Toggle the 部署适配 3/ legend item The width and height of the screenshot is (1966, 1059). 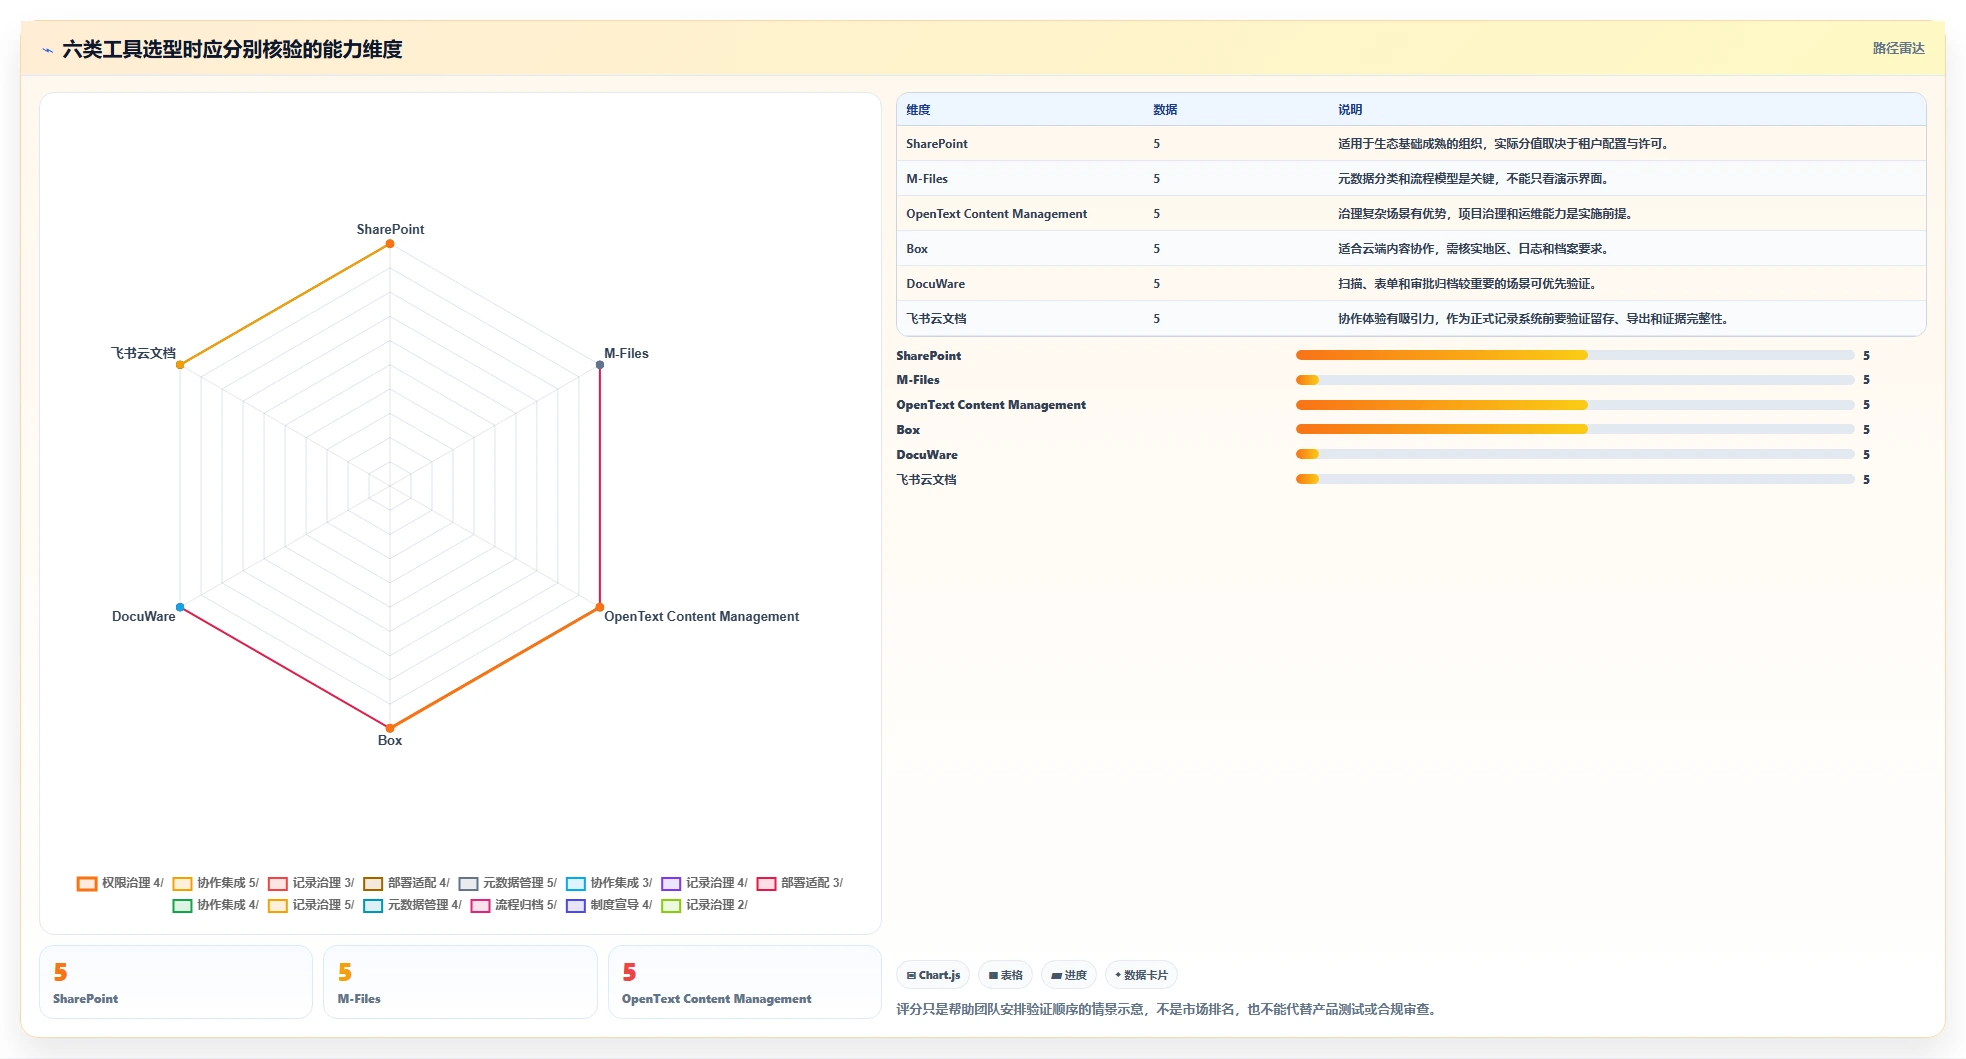tap(800, 883)
